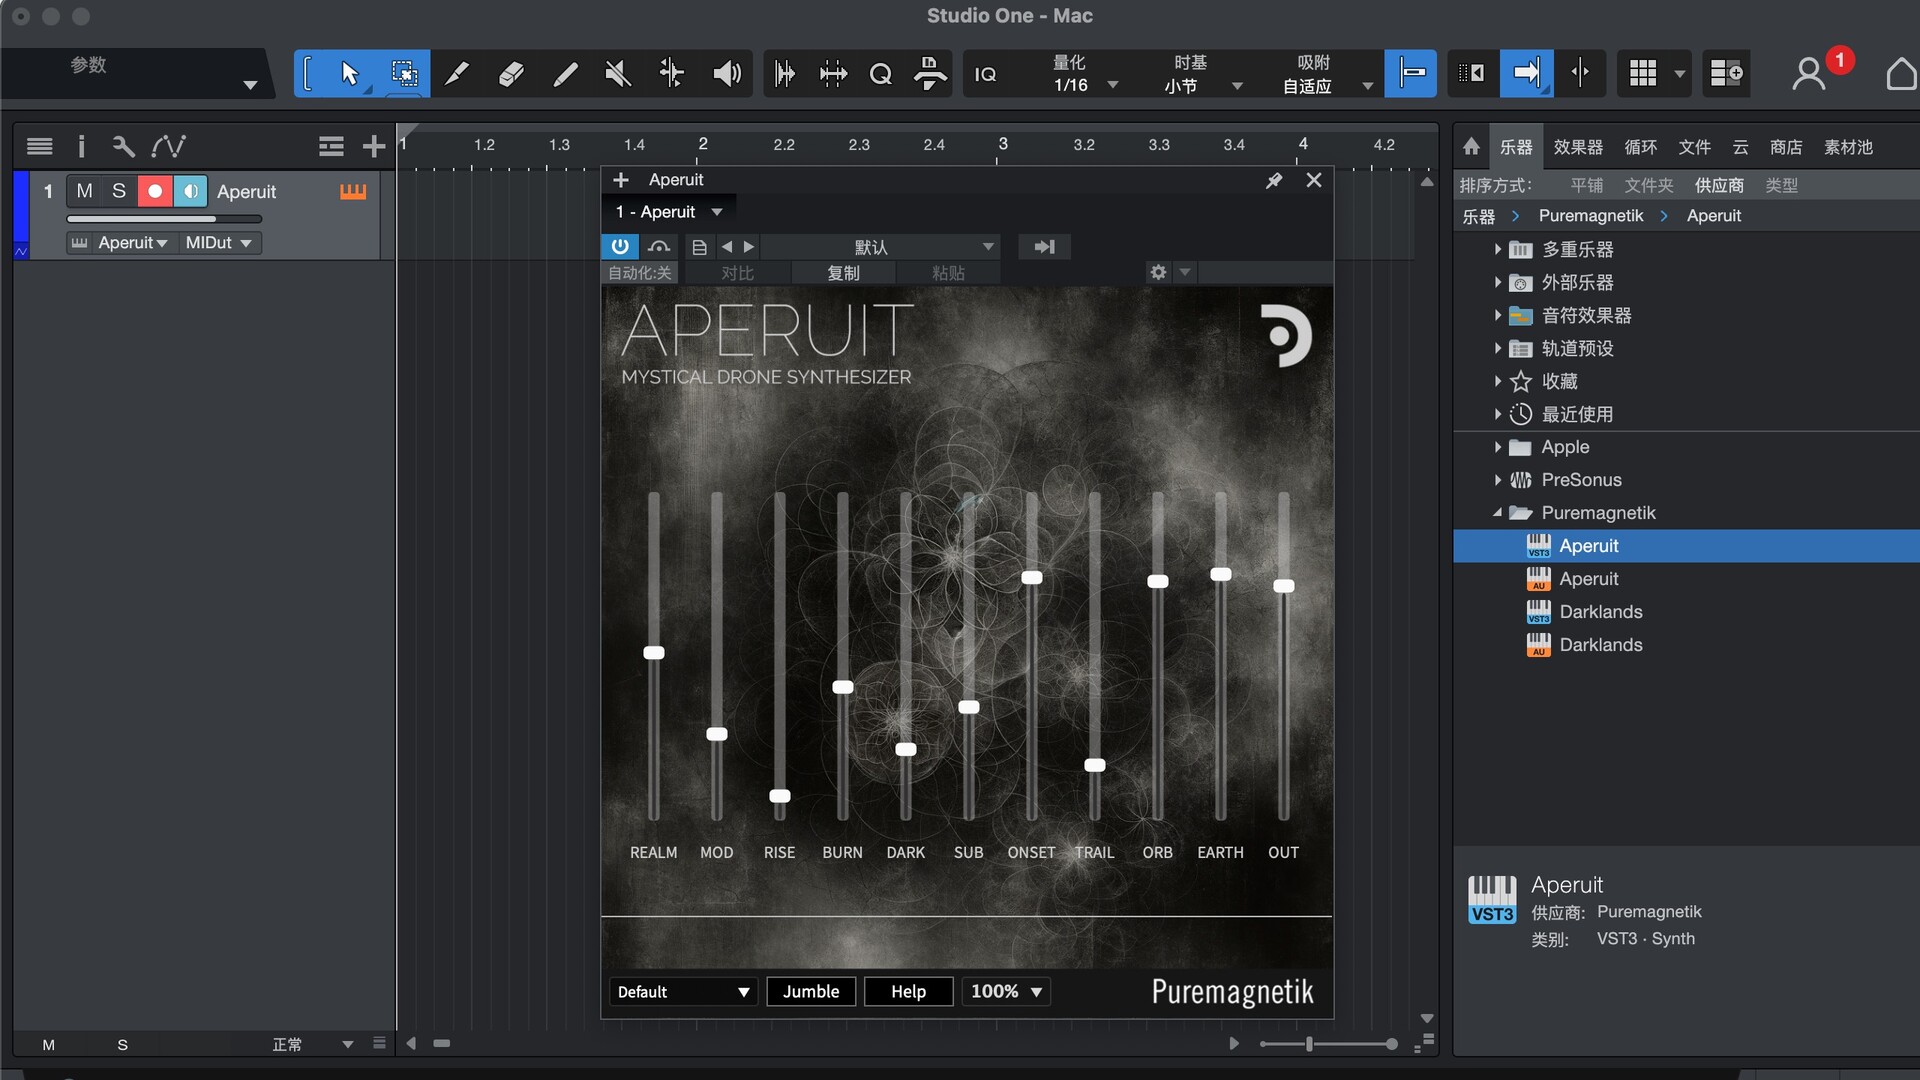
Task: Click the Quantize Q icon
Action: tap(881, 74)
